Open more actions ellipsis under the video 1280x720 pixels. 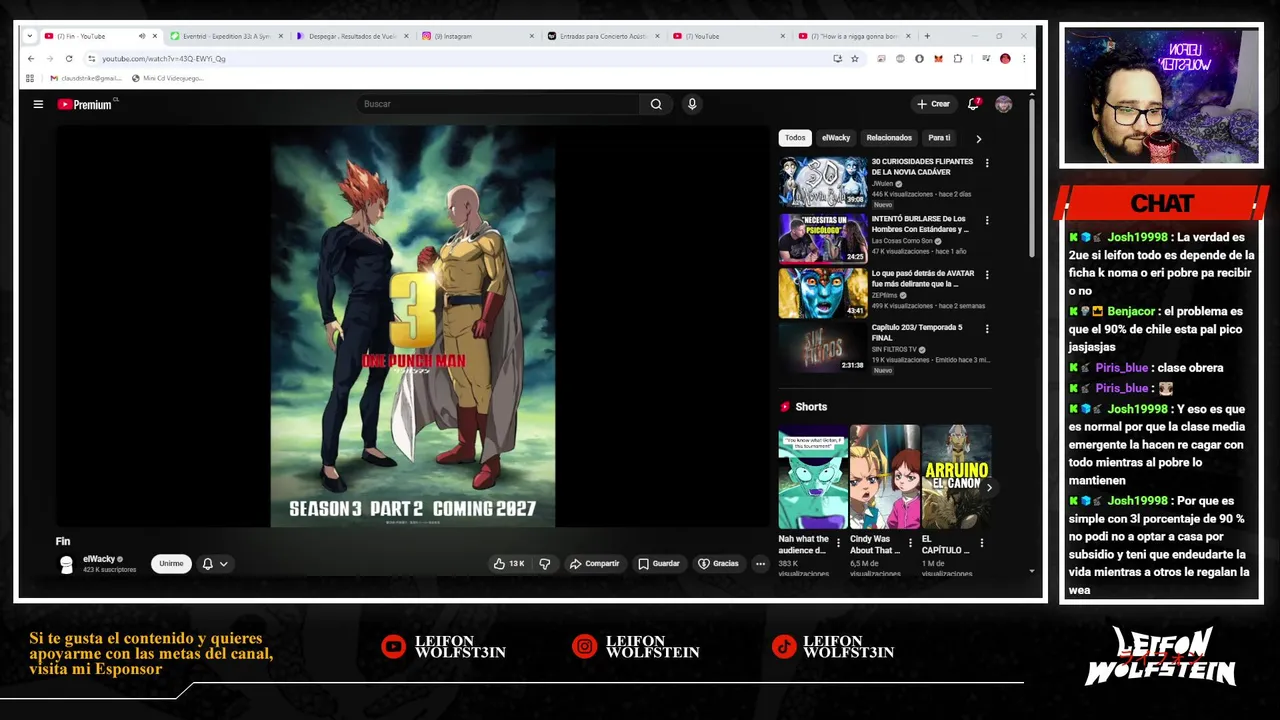point(760,564)
